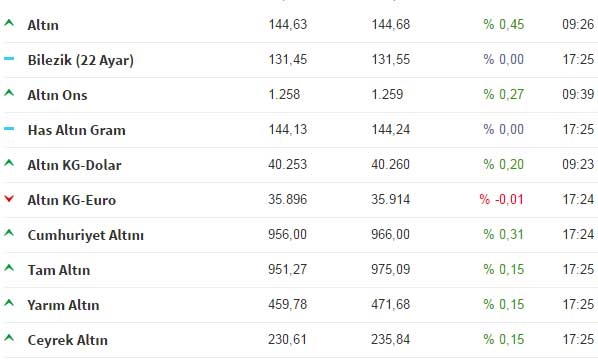Image resolution: width=598 pixels, height=362 pixels.
Task: Click the blue dash icon beside Bilezik (22 Ayar)
Action: (x=9, y=58)
